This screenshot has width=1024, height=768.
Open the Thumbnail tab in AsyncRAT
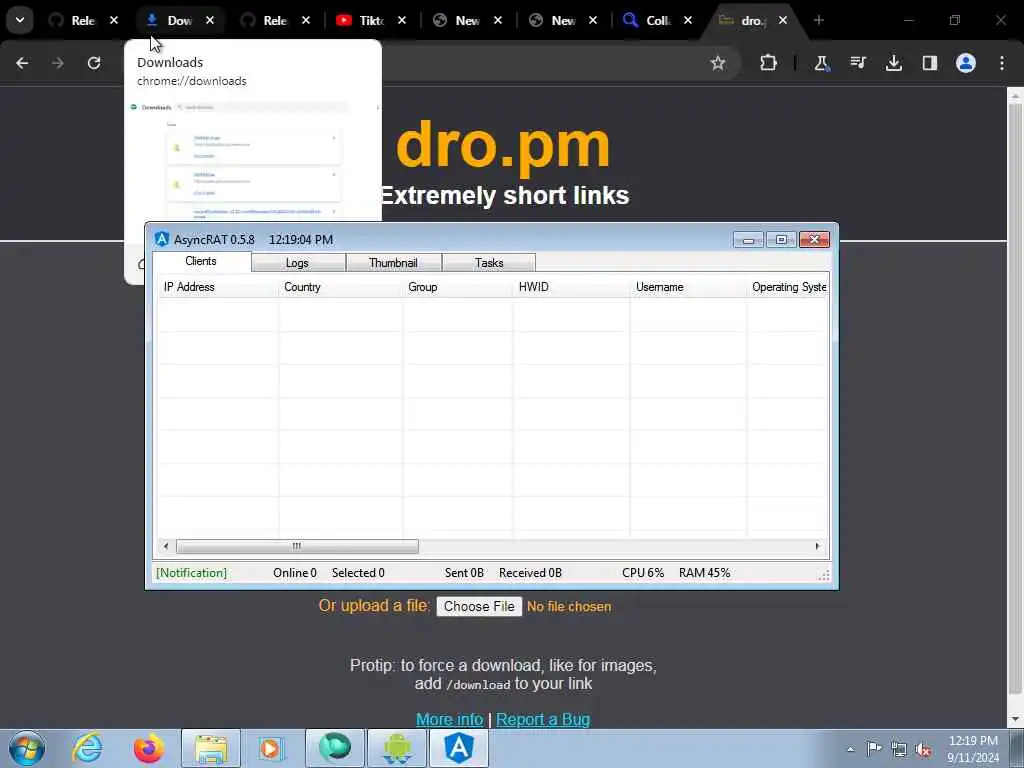393,263
